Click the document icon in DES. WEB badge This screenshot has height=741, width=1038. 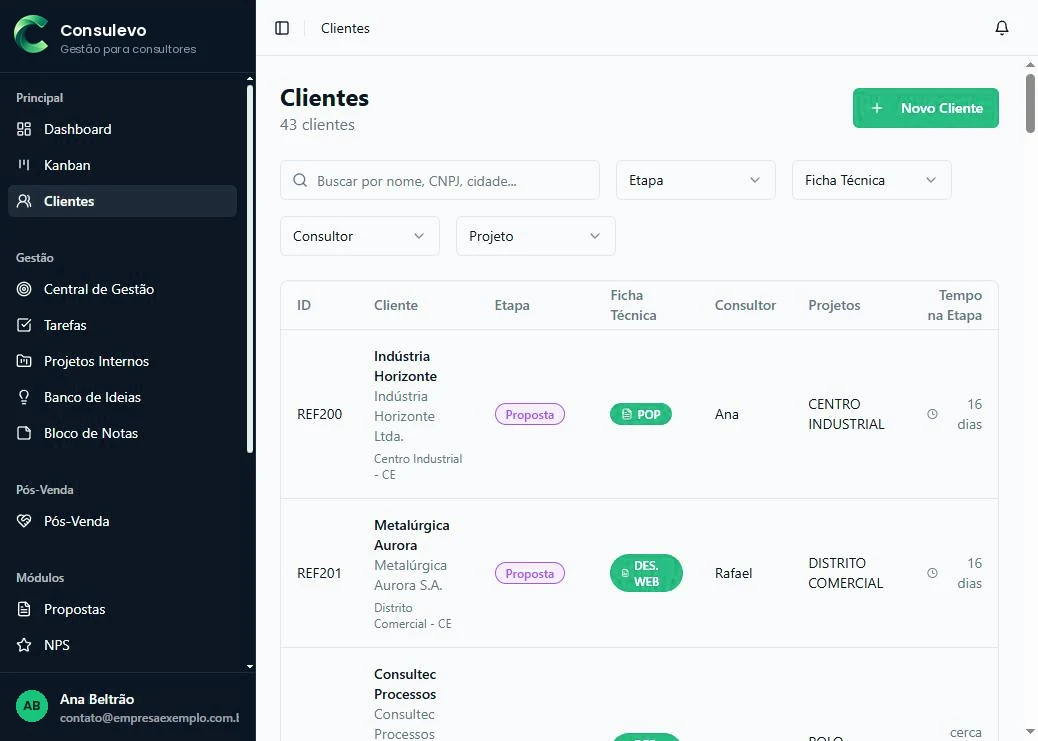[625, 573]
